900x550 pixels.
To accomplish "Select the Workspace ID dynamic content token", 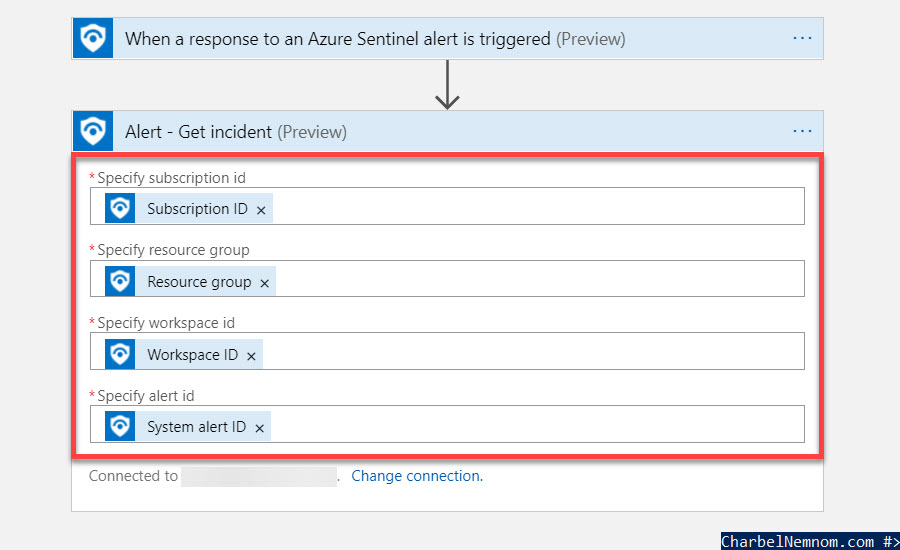I will 184,354.
